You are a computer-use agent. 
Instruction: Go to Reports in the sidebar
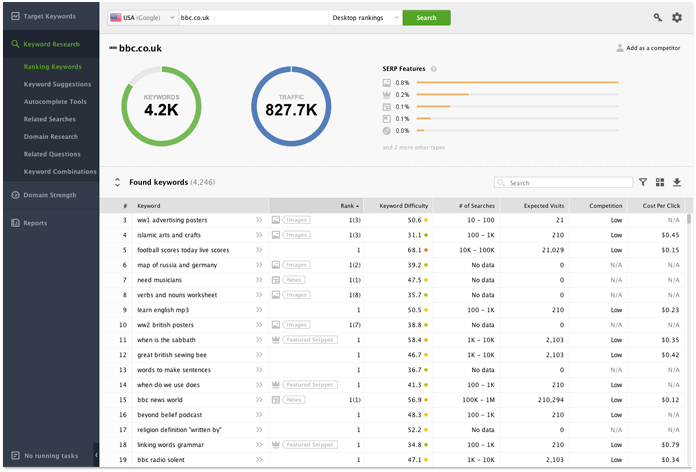point(35,223)
